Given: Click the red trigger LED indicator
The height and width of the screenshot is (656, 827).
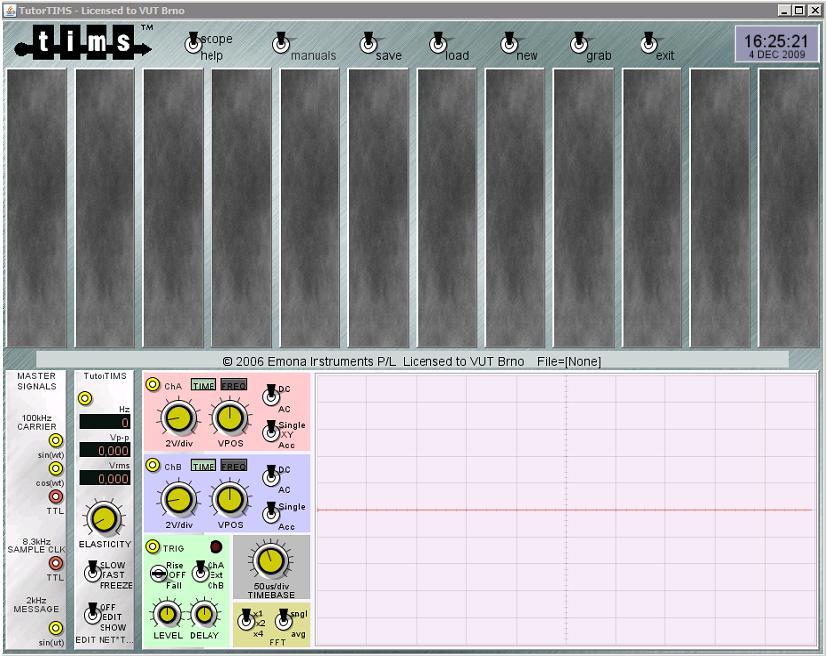Looking at the screenshot, I should pyautogui.click(x=216, y=547).
